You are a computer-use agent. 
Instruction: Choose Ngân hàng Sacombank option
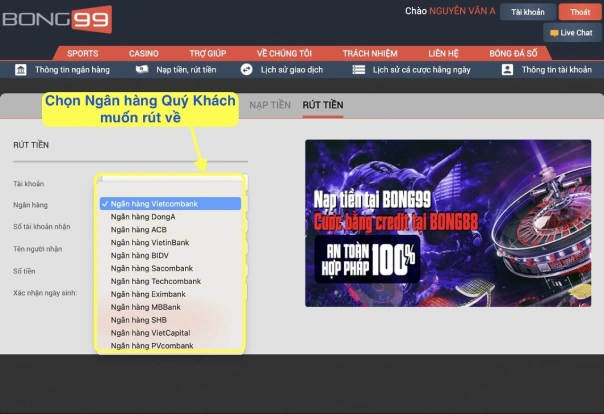(x=170, y=268)
